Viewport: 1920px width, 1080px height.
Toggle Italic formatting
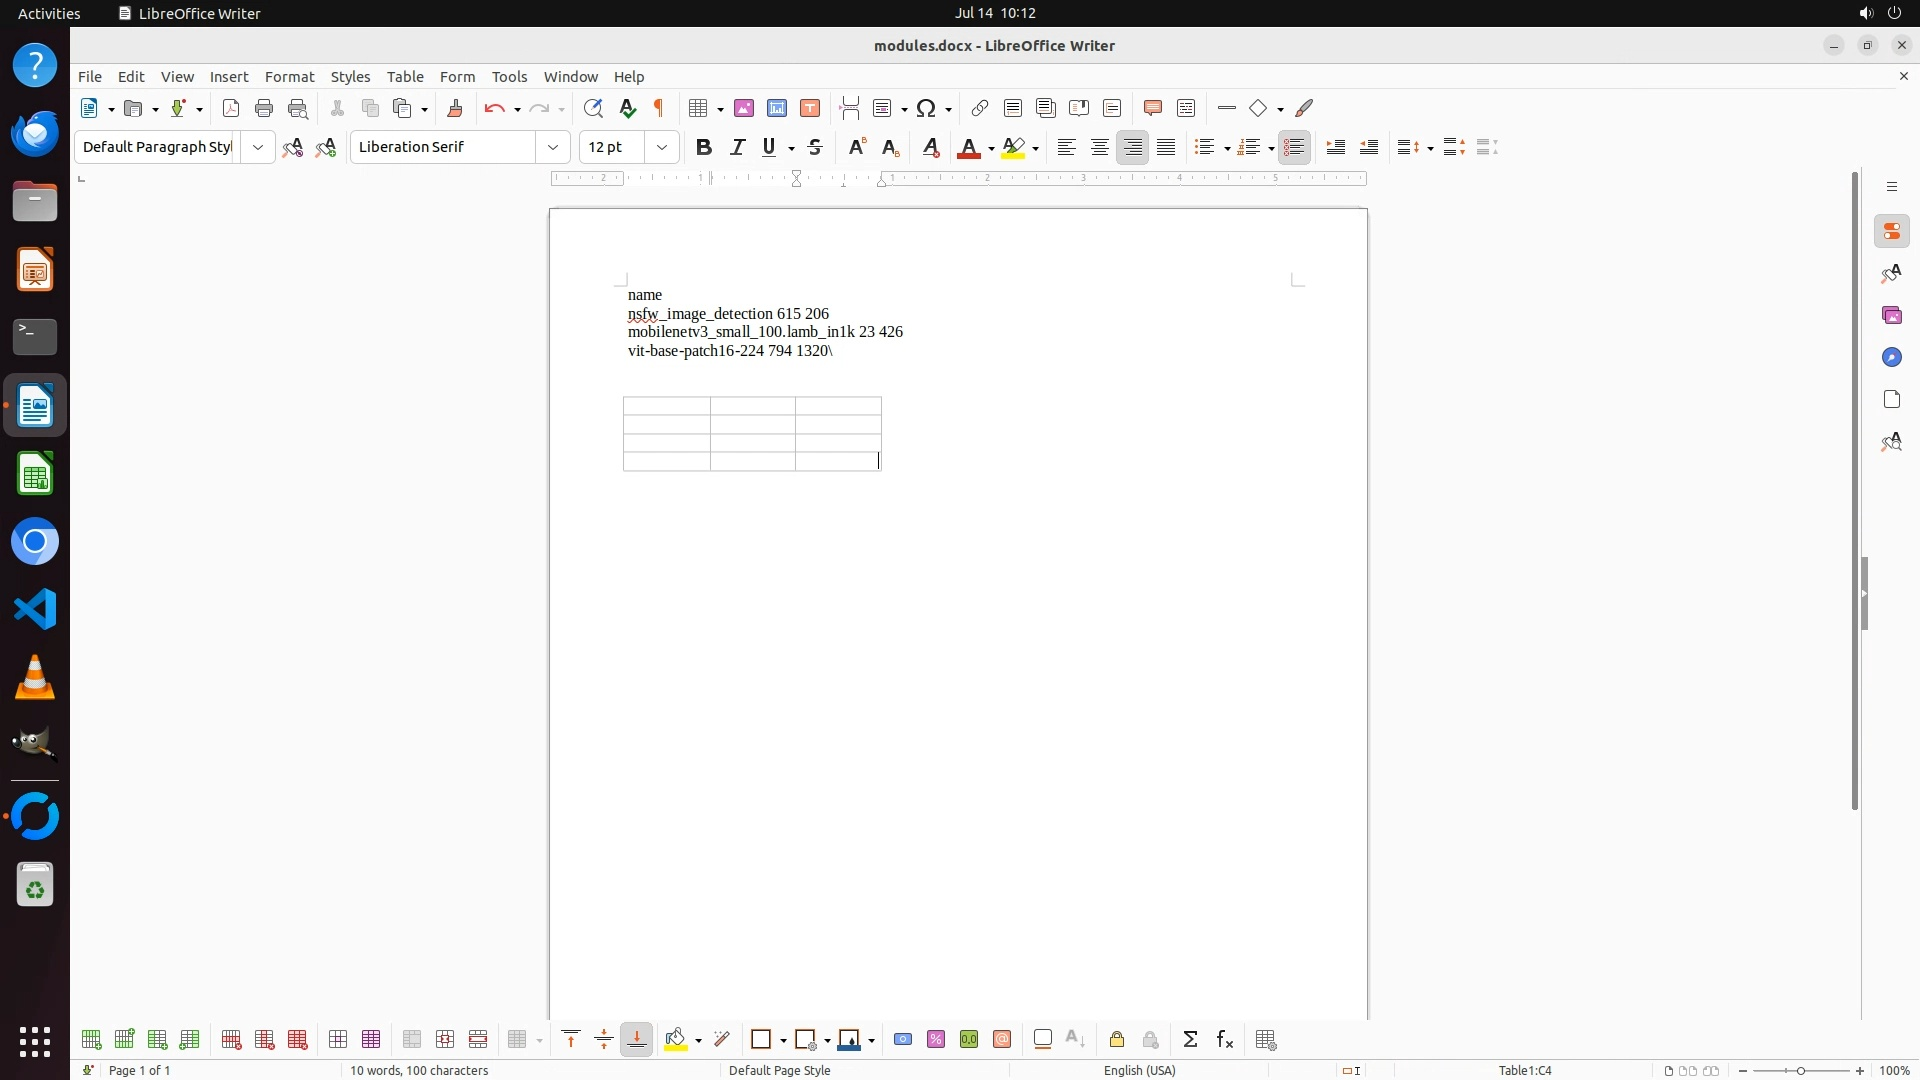(x=737, y=147)
